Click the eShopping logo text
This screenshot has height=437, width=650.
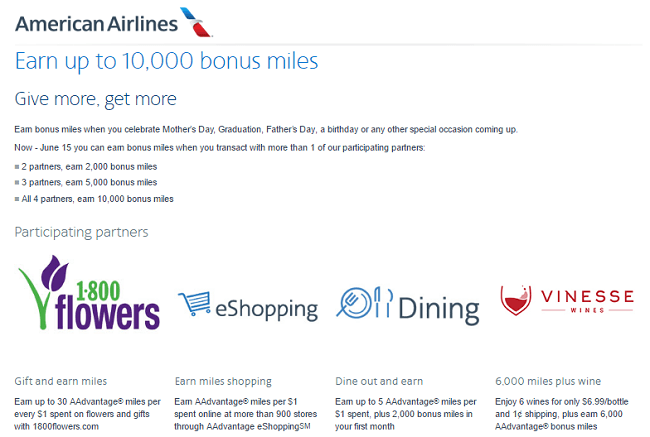[267, 309]
